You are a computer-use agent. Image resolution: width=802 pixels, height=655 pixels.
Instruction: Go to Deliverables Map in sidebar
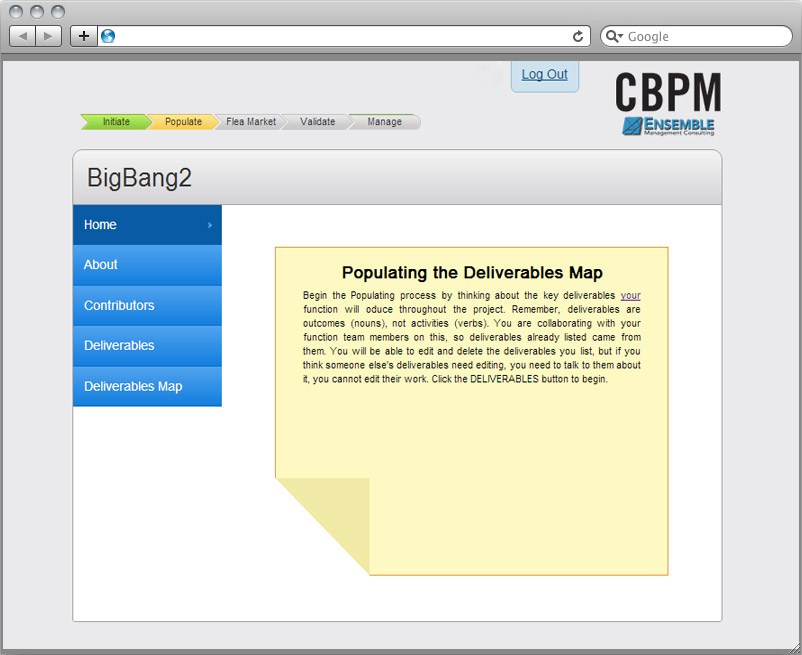(133, 386)
